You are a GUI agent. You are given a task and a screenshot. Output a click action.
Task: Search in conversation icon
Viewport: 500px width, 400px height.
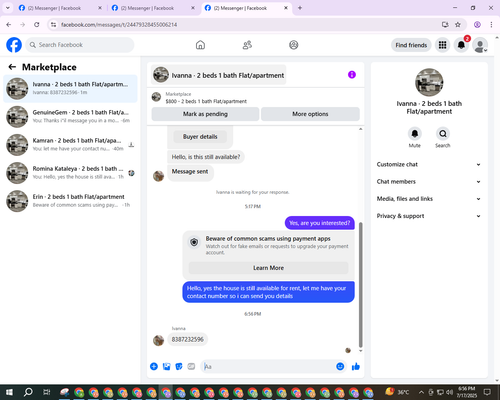coord(443,134)
